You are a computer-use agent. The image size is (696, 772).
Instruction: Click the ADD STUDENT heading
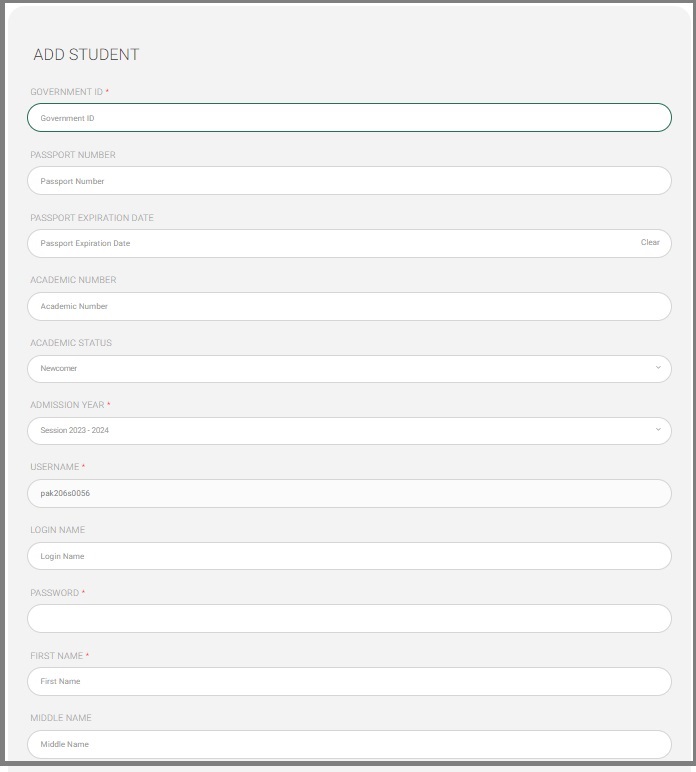(x=86, y=54)
